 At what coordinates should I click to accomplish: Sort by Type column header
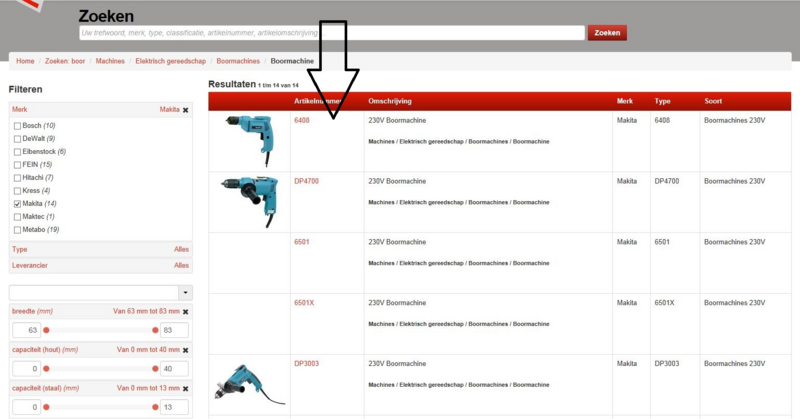[x=662, y=101]
